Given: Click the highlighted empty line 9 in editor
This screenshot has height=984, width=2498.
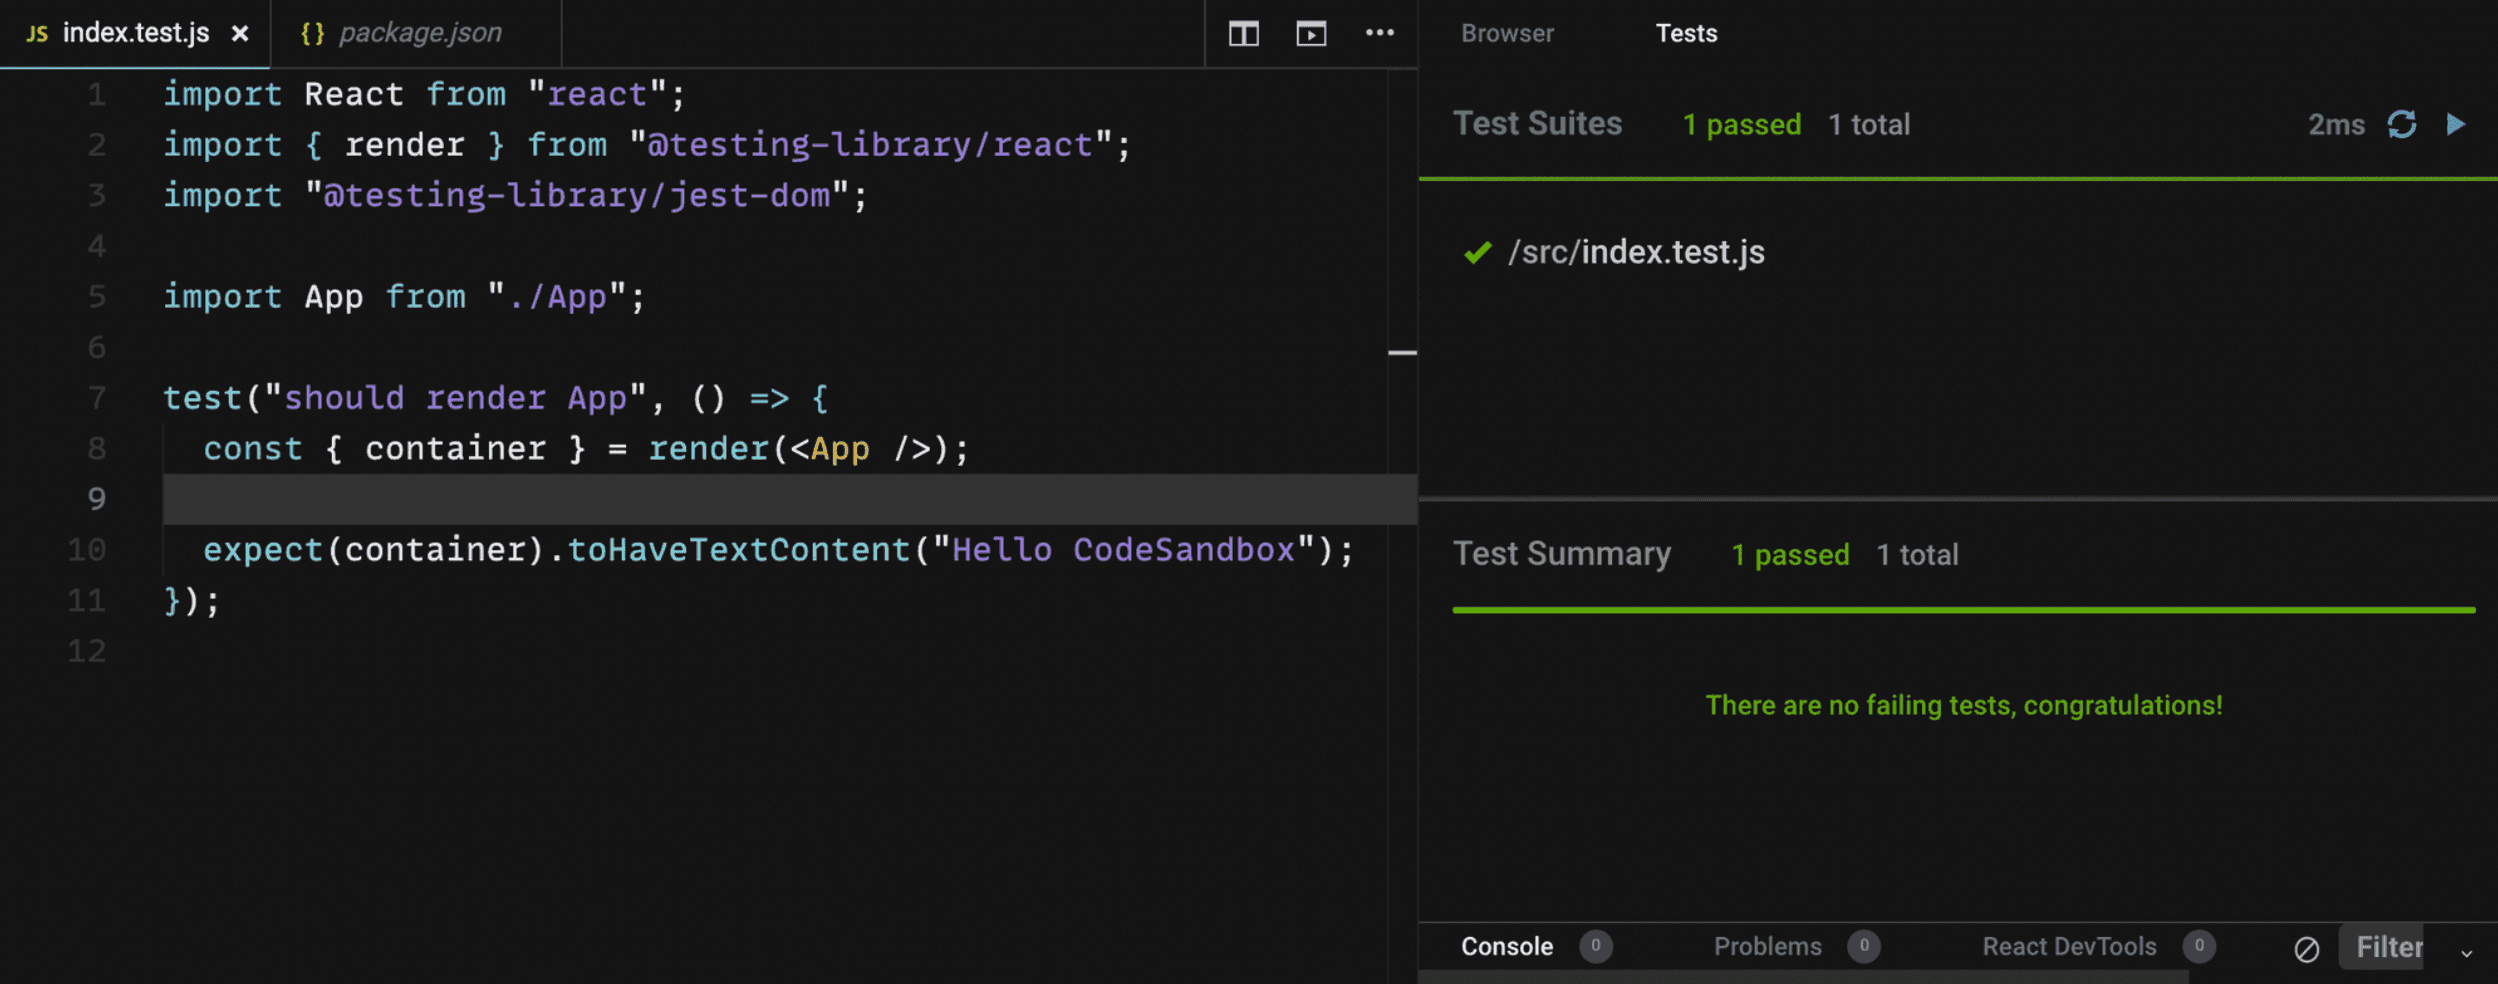Looking at the screenshot, I should click(789, 499).
